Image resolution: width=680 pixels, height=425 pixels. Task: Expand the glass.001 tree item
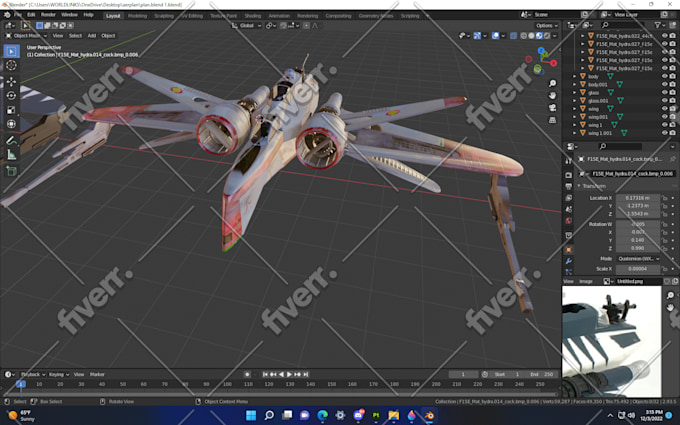(x=575, y=101)
